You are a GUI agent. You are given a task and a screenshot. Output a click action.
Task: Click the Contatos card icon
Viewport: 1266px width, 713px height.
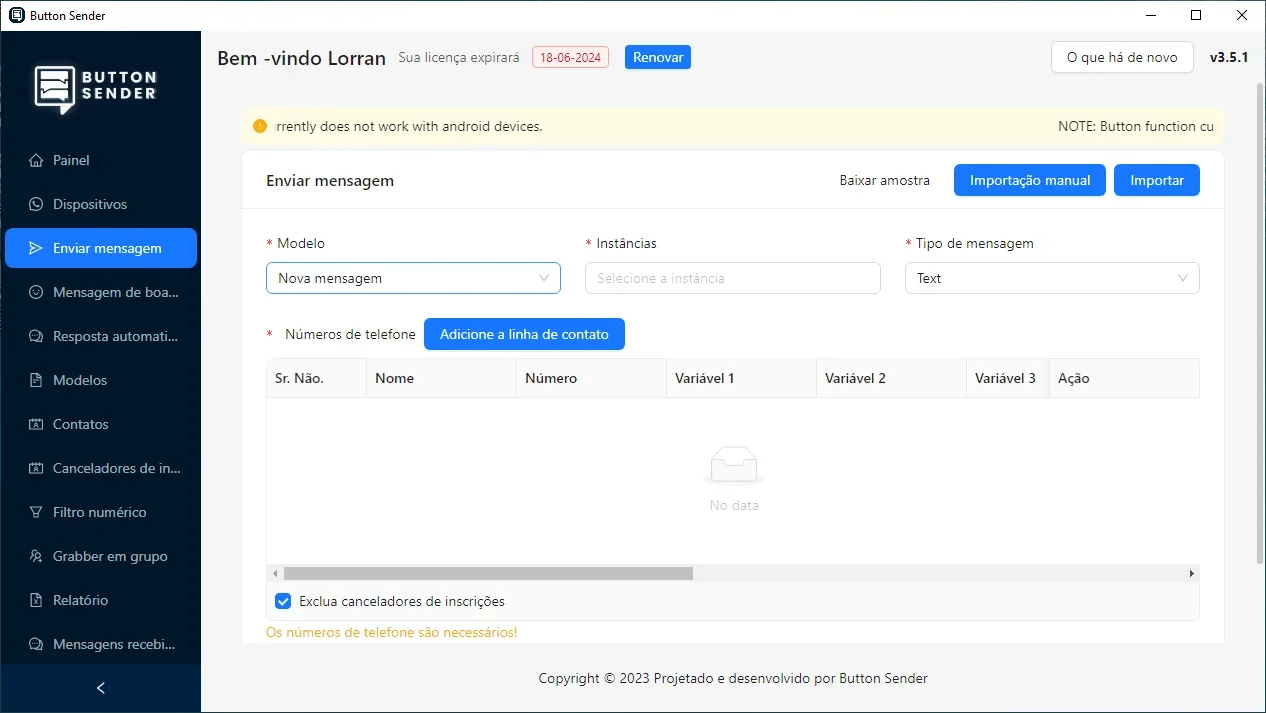pyautogui.click(x=36, y=424)
